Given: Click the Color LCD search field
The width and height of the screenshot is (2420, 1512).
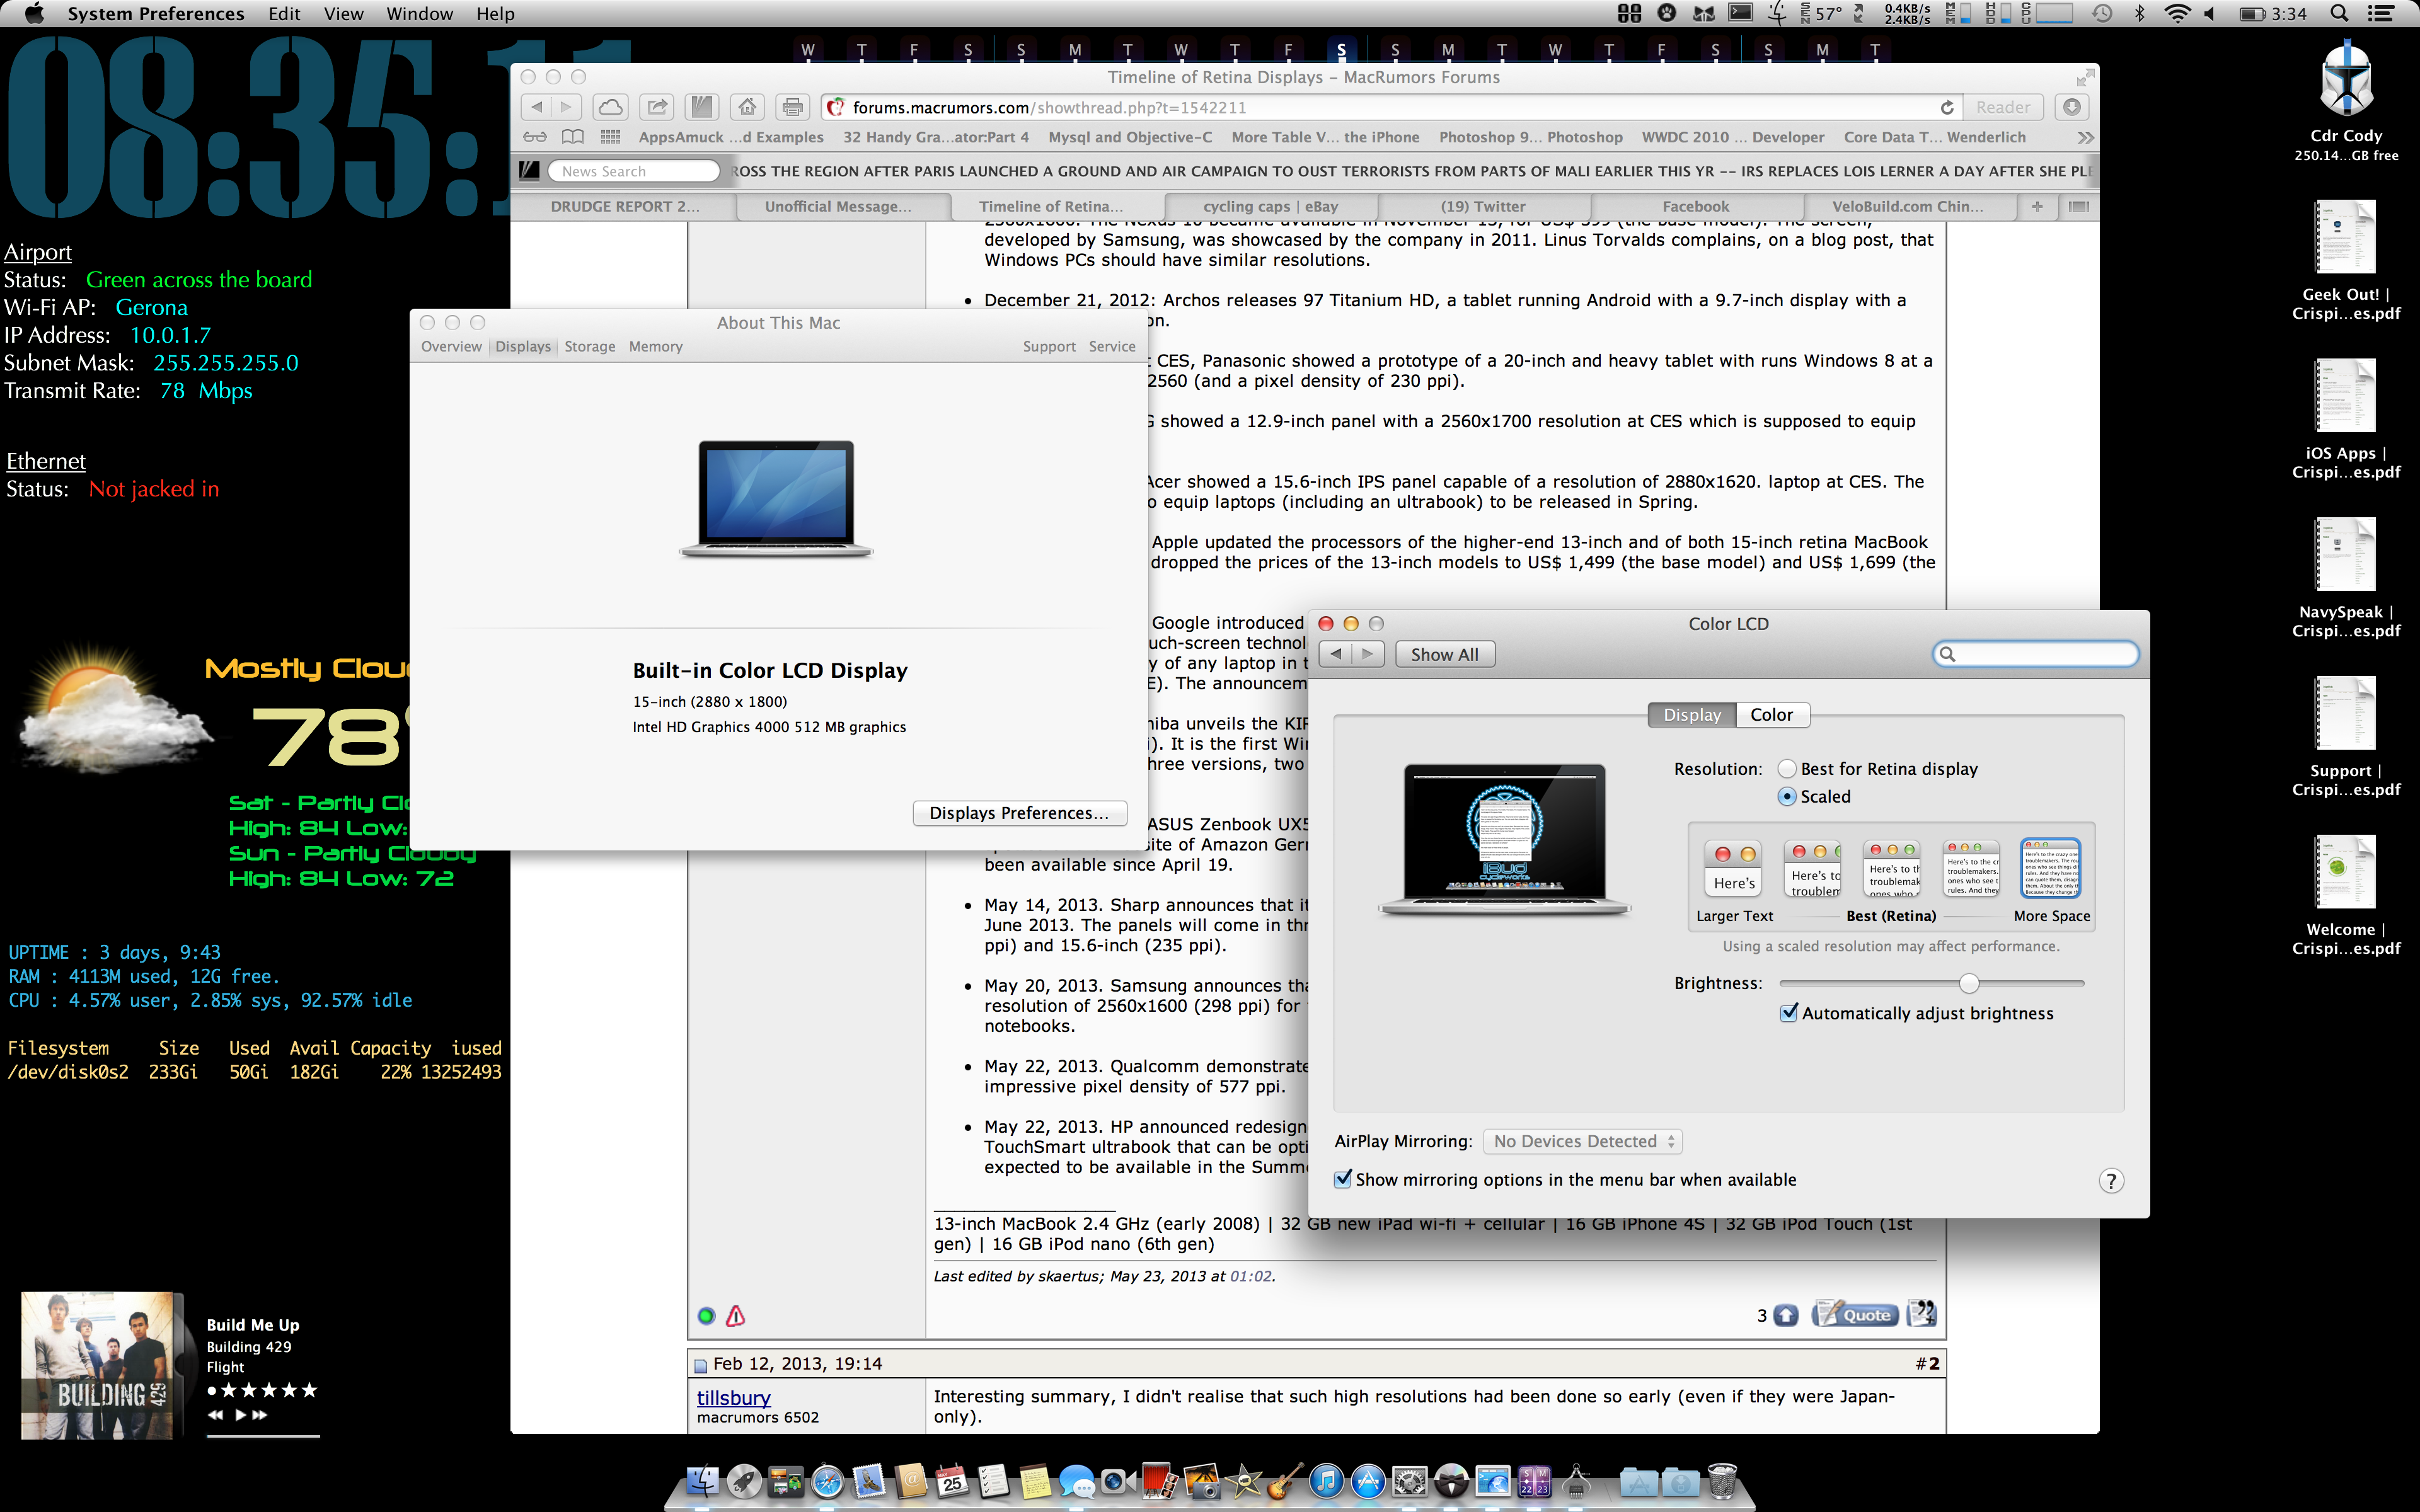Looking at the screenshot, I should pyautogui.click(x=2035, y=654).
